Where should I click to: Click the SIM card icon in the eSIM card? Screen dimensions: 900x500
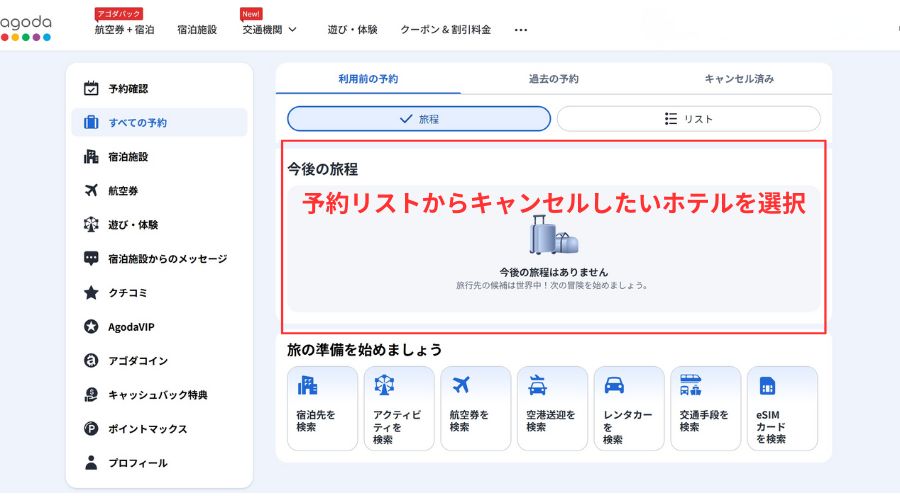(767, 386)
